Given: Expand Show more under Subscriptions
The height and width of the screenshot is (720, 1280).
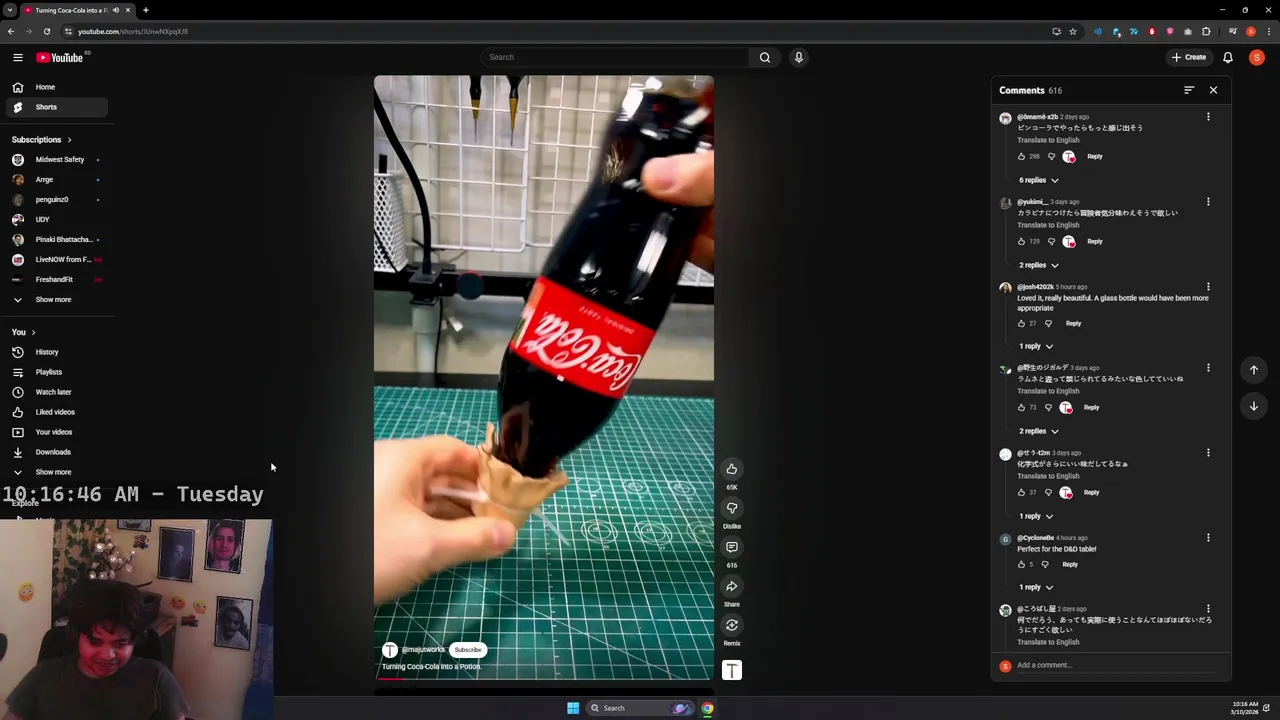Looking at the screenshot, I should [54, 299].
